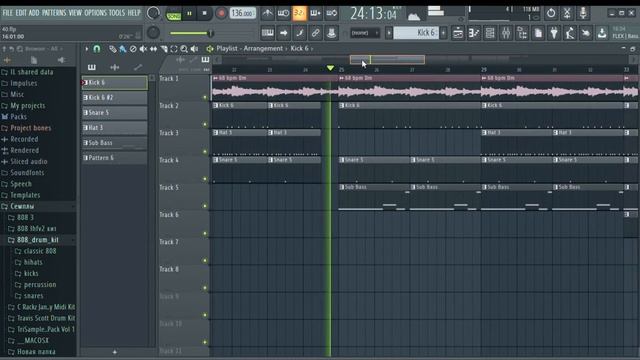Image resolution: width=640 pixels, height=360 pixels.
Task: Mute Track 2 via its green LED
Action: coord(205,124)
